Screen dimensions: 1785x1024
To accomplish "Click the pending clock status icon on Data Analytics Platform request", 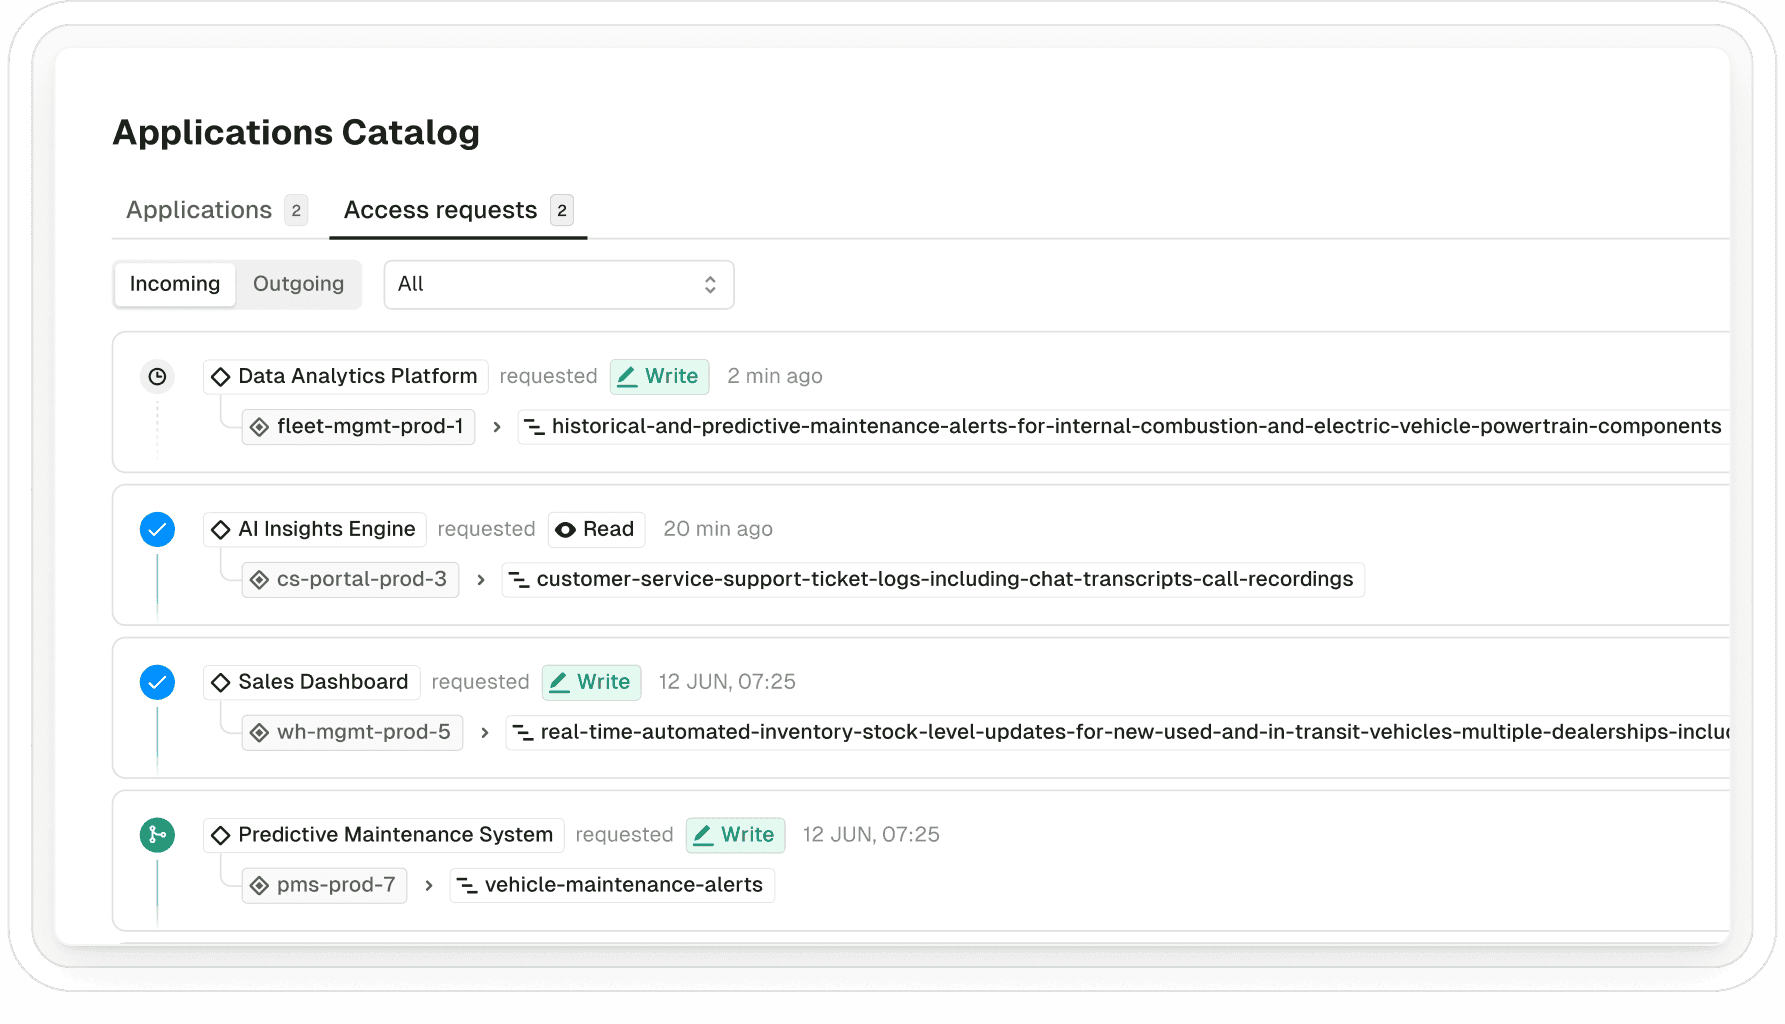I will 157,377.
